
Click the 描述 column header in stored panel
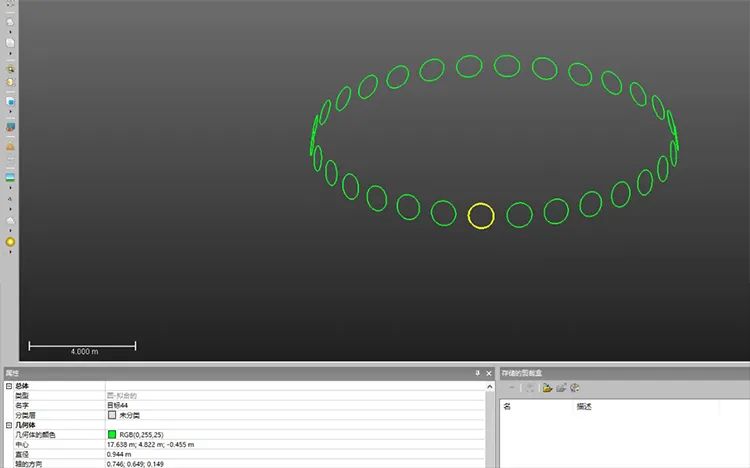click(584, 406)
